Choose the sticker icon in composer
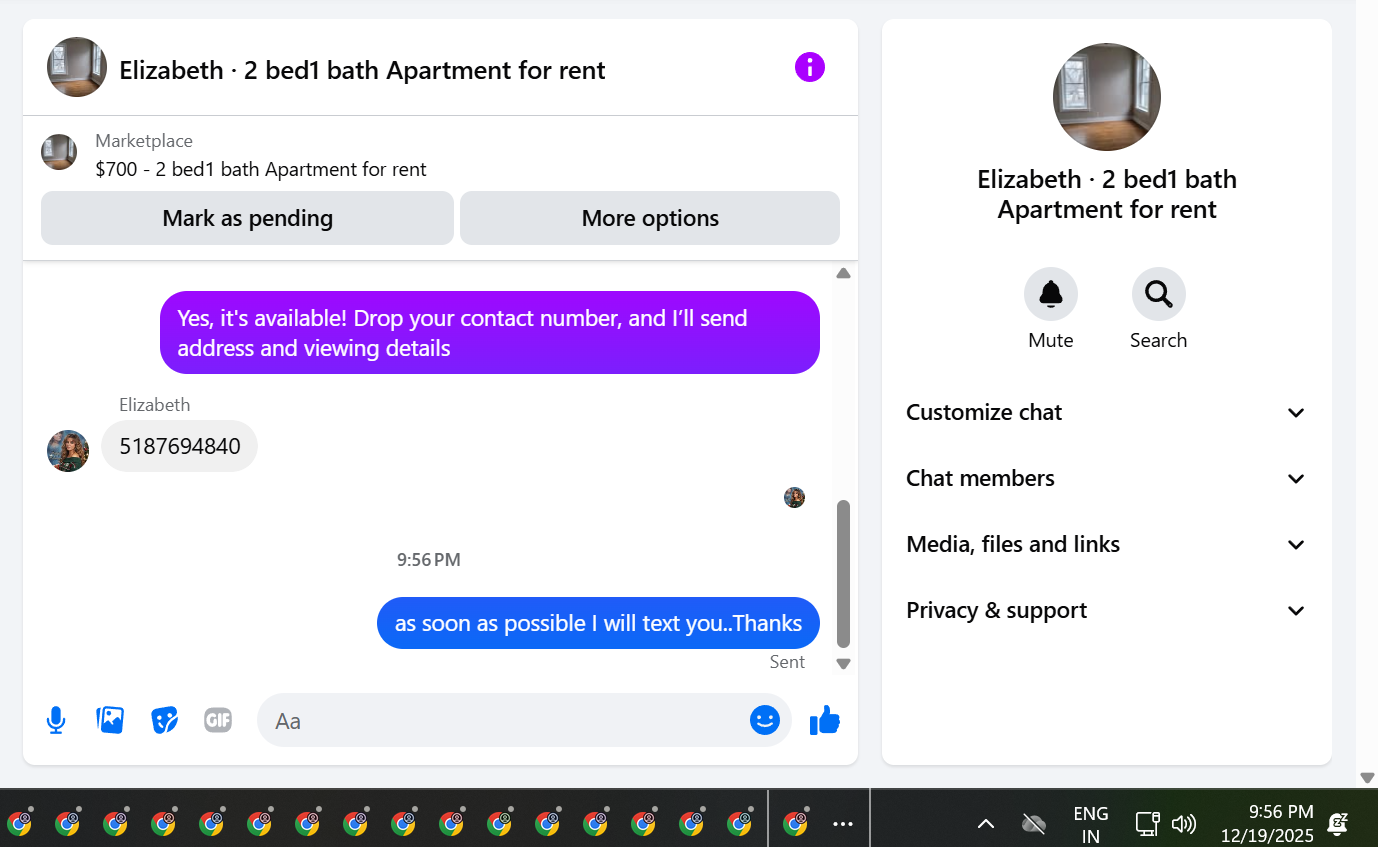This screenshot has height=847, width=1378. pyautogui.click(x=164, y=720)
